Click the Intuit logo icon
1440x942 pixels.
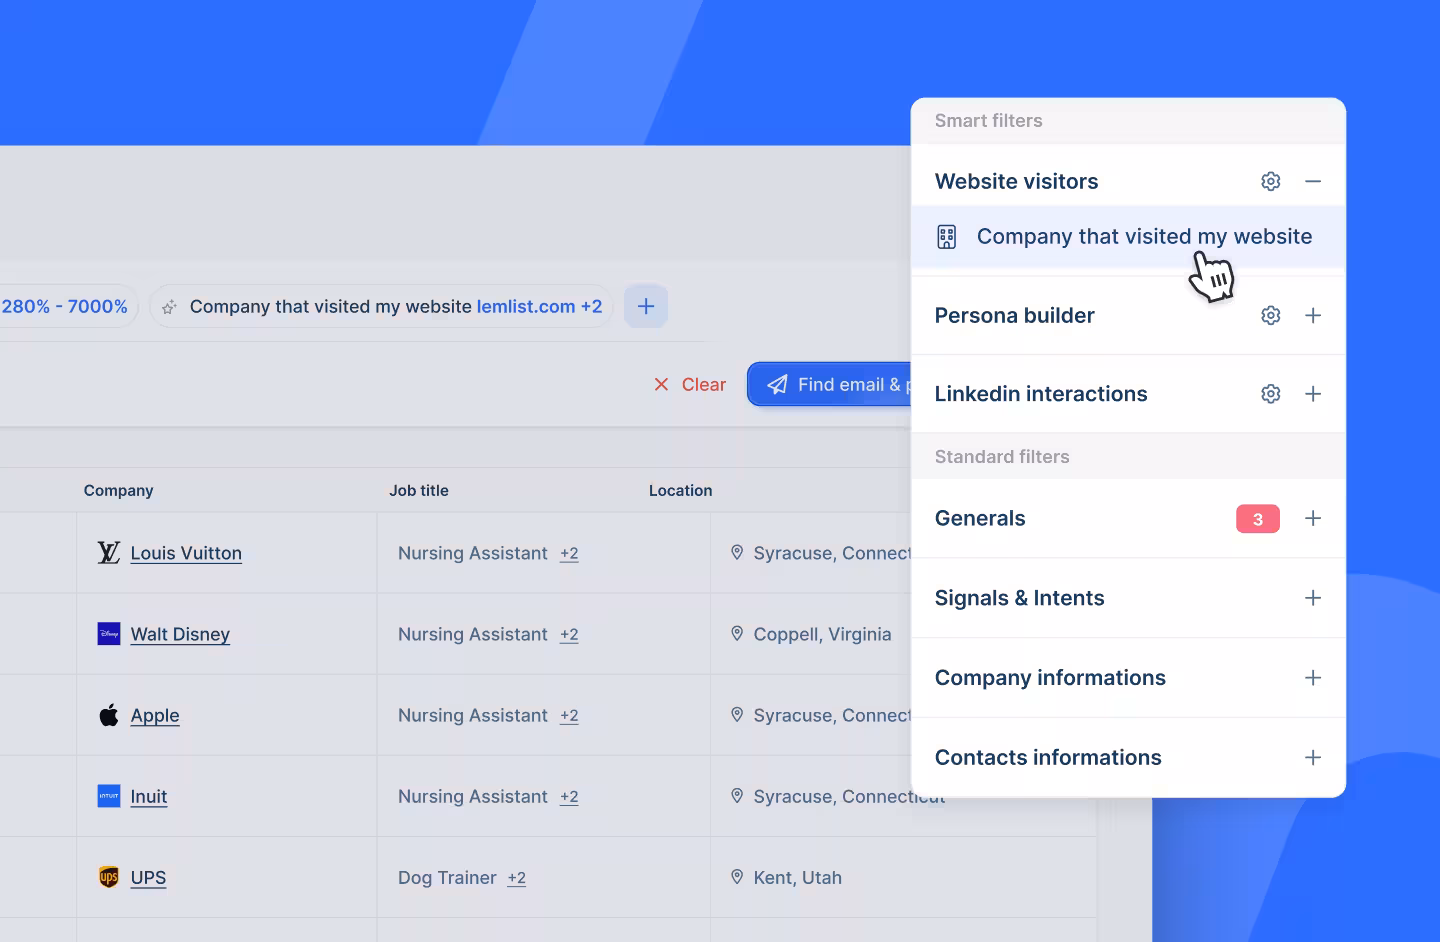click(x=109, y=796)
